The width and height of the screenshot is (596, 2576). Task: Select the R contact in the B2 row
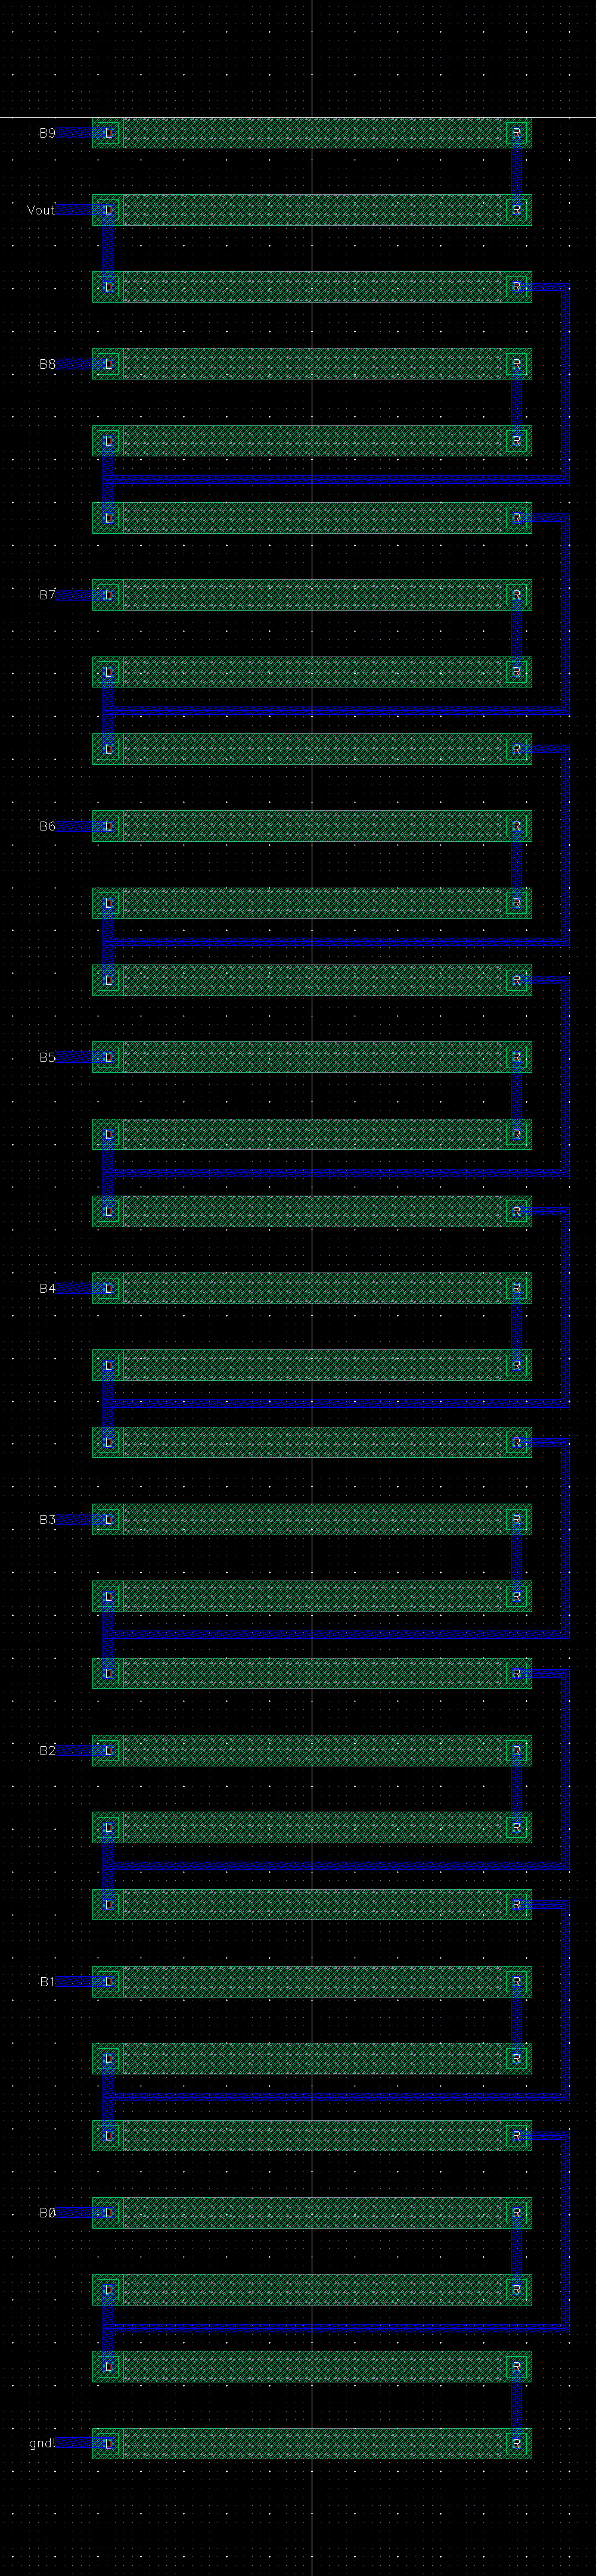516,1750
